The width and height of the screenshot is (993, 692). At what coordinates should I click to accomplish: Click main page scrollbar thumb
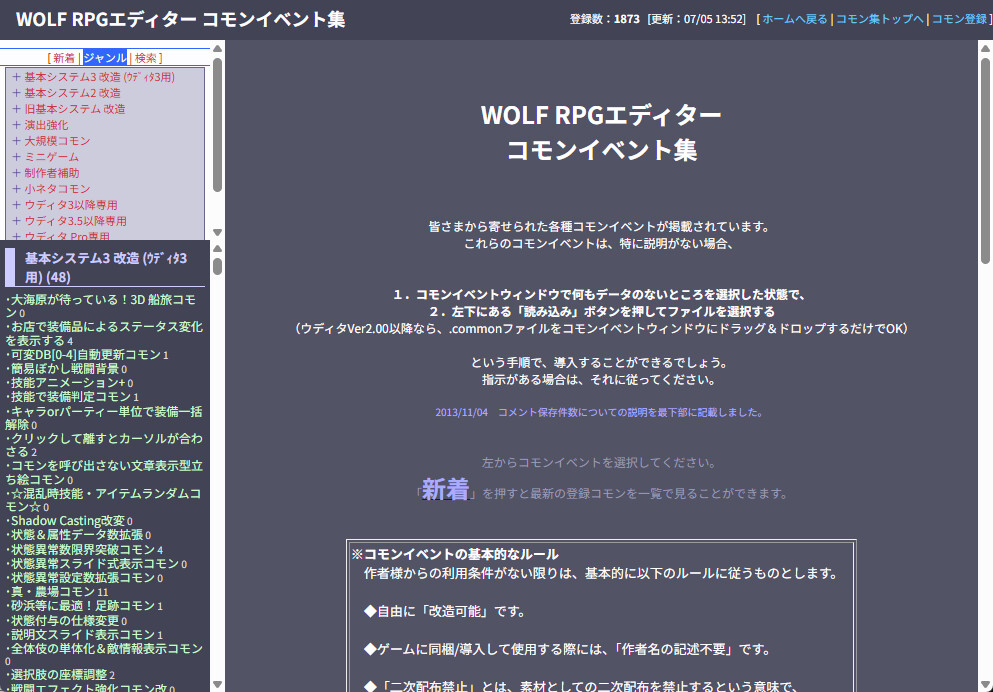click(x=985, y=161)
